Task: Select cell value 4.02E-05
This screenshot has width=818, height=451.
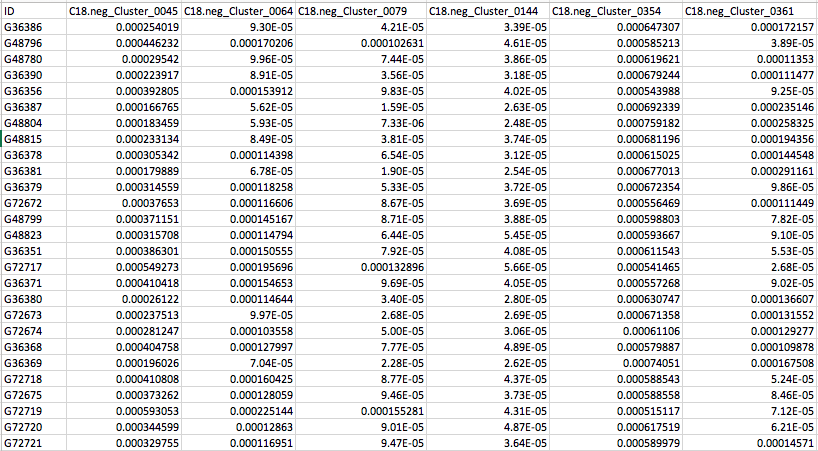Action: click(x=488, y=91)
